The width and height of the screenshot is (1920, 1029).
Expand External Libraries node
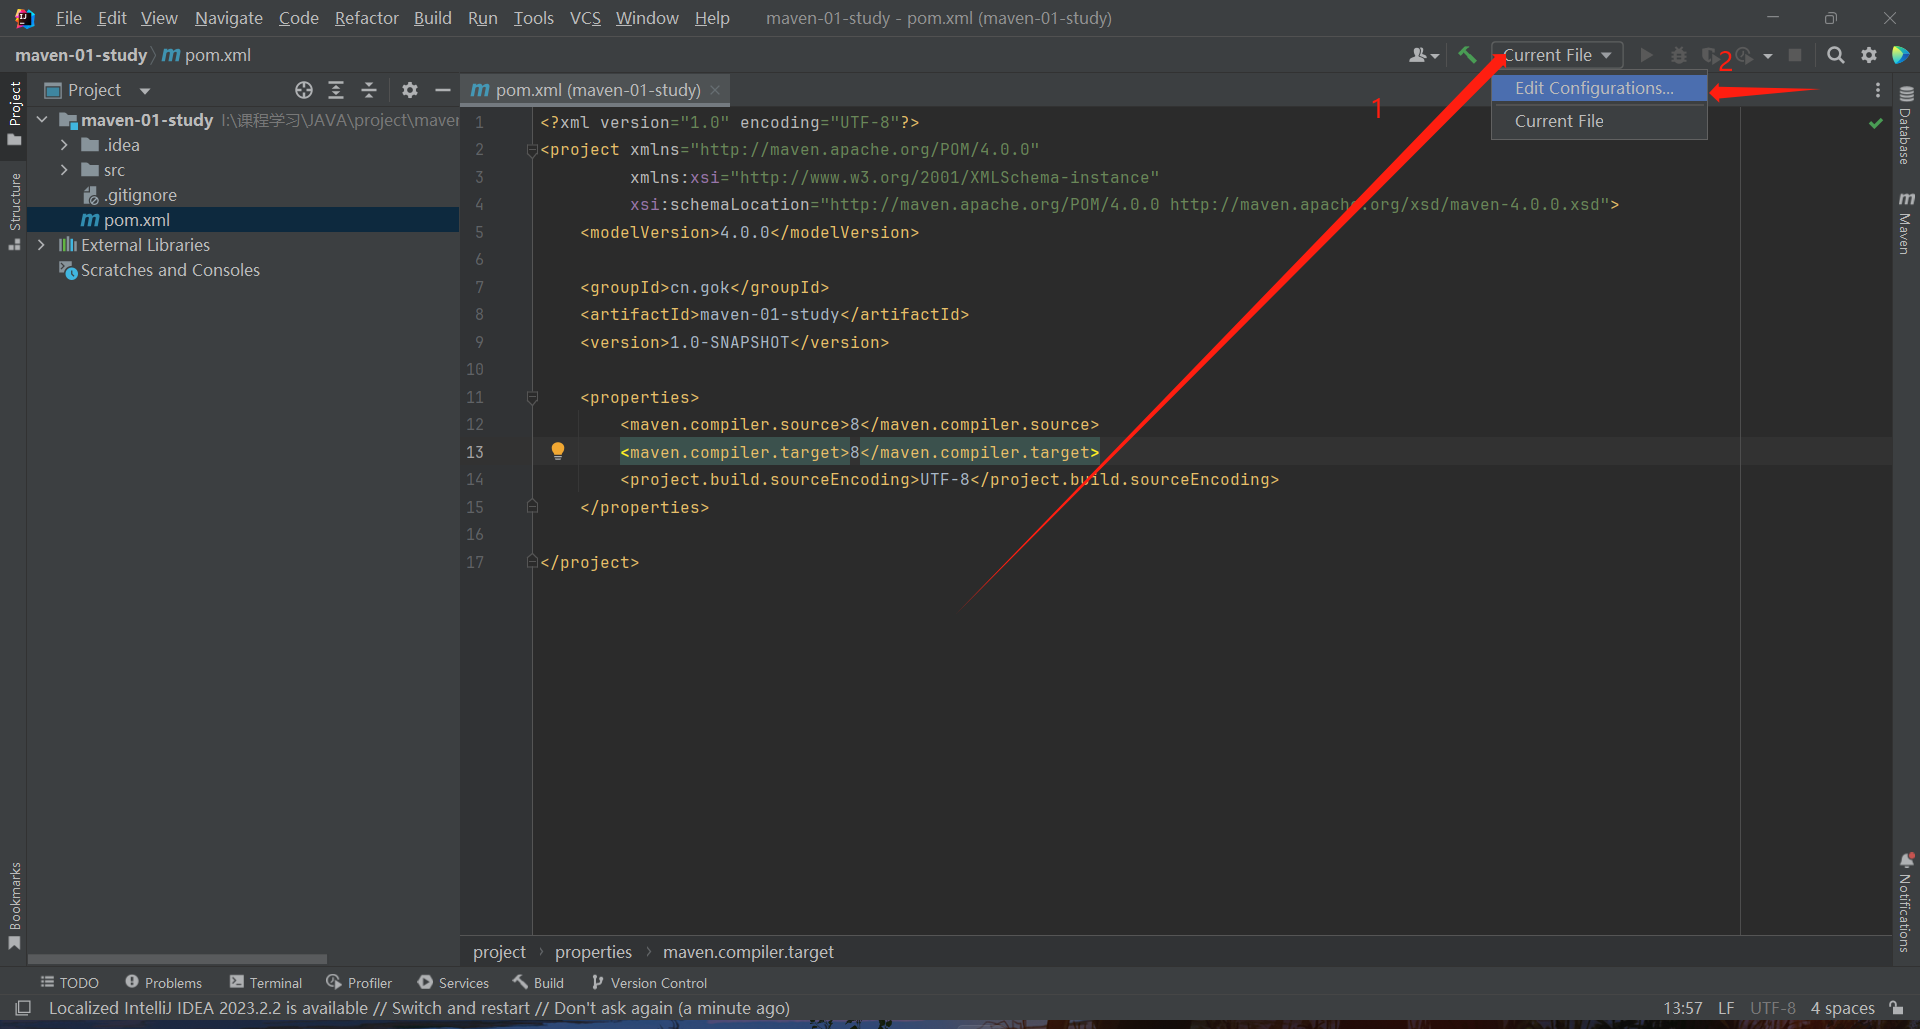click(41, 245)
